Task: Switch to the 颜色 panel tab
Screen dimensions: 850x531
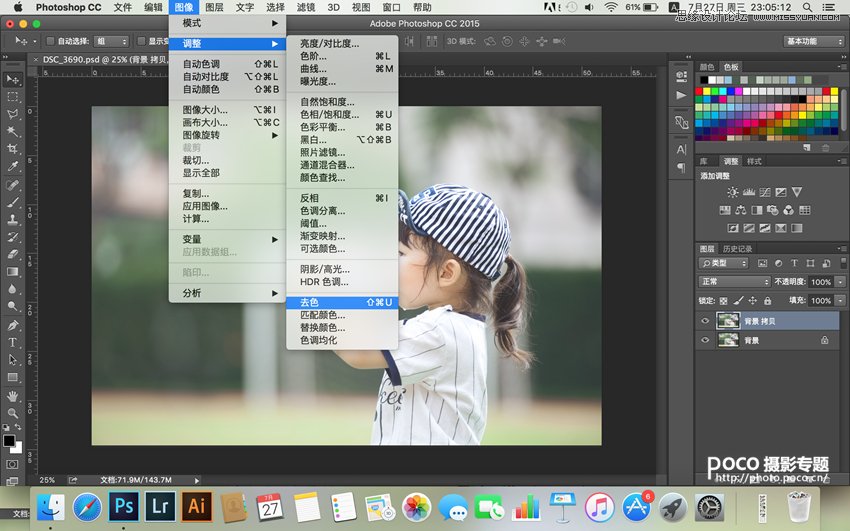Action: [707, 67]
